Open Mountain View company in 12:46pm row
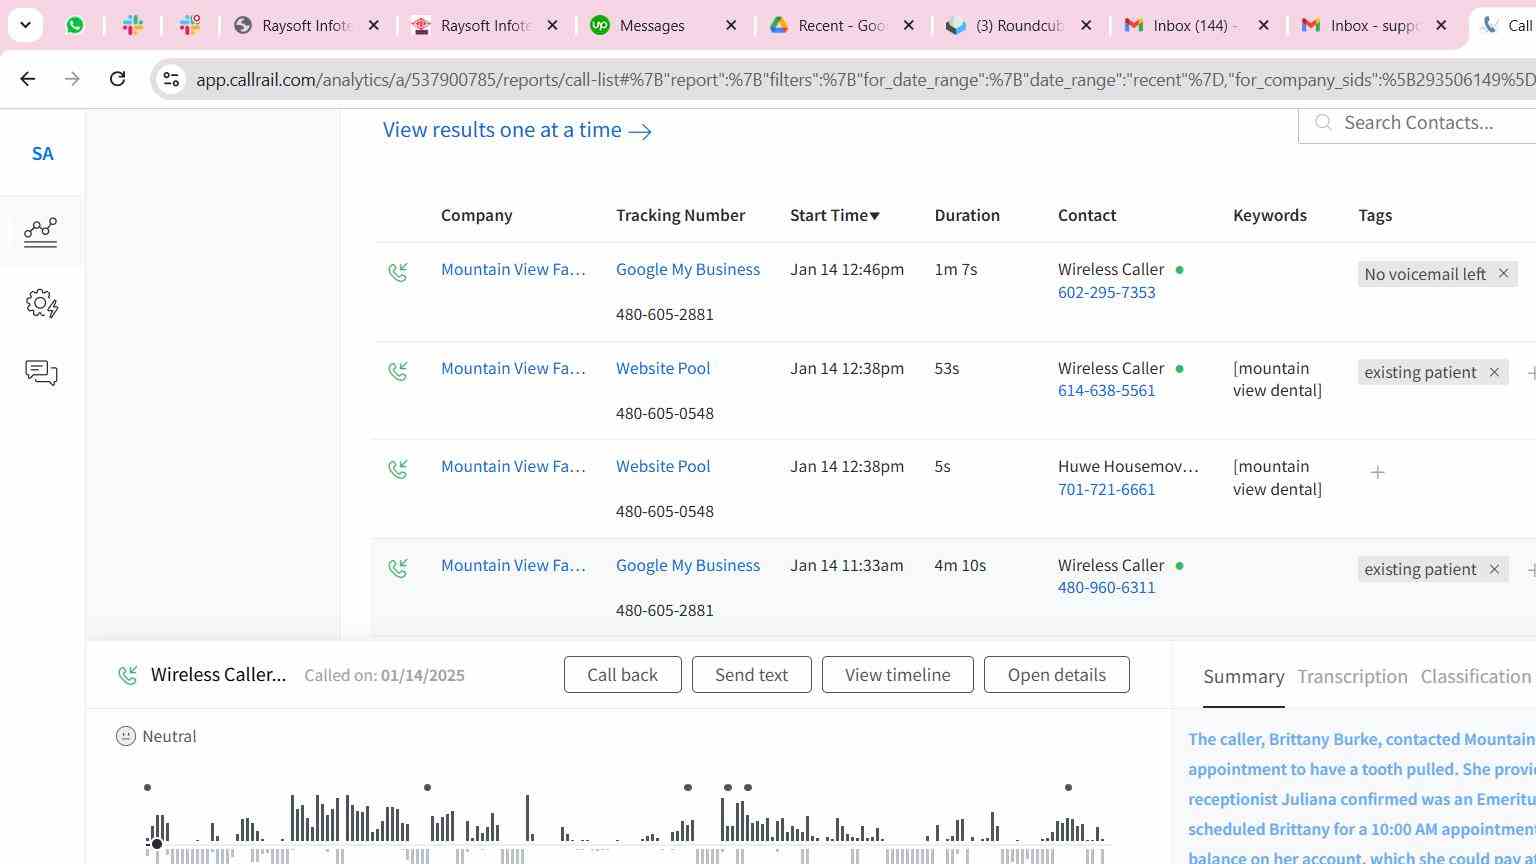The height and width of the screenshot is (864, 1536). (513, 269)
